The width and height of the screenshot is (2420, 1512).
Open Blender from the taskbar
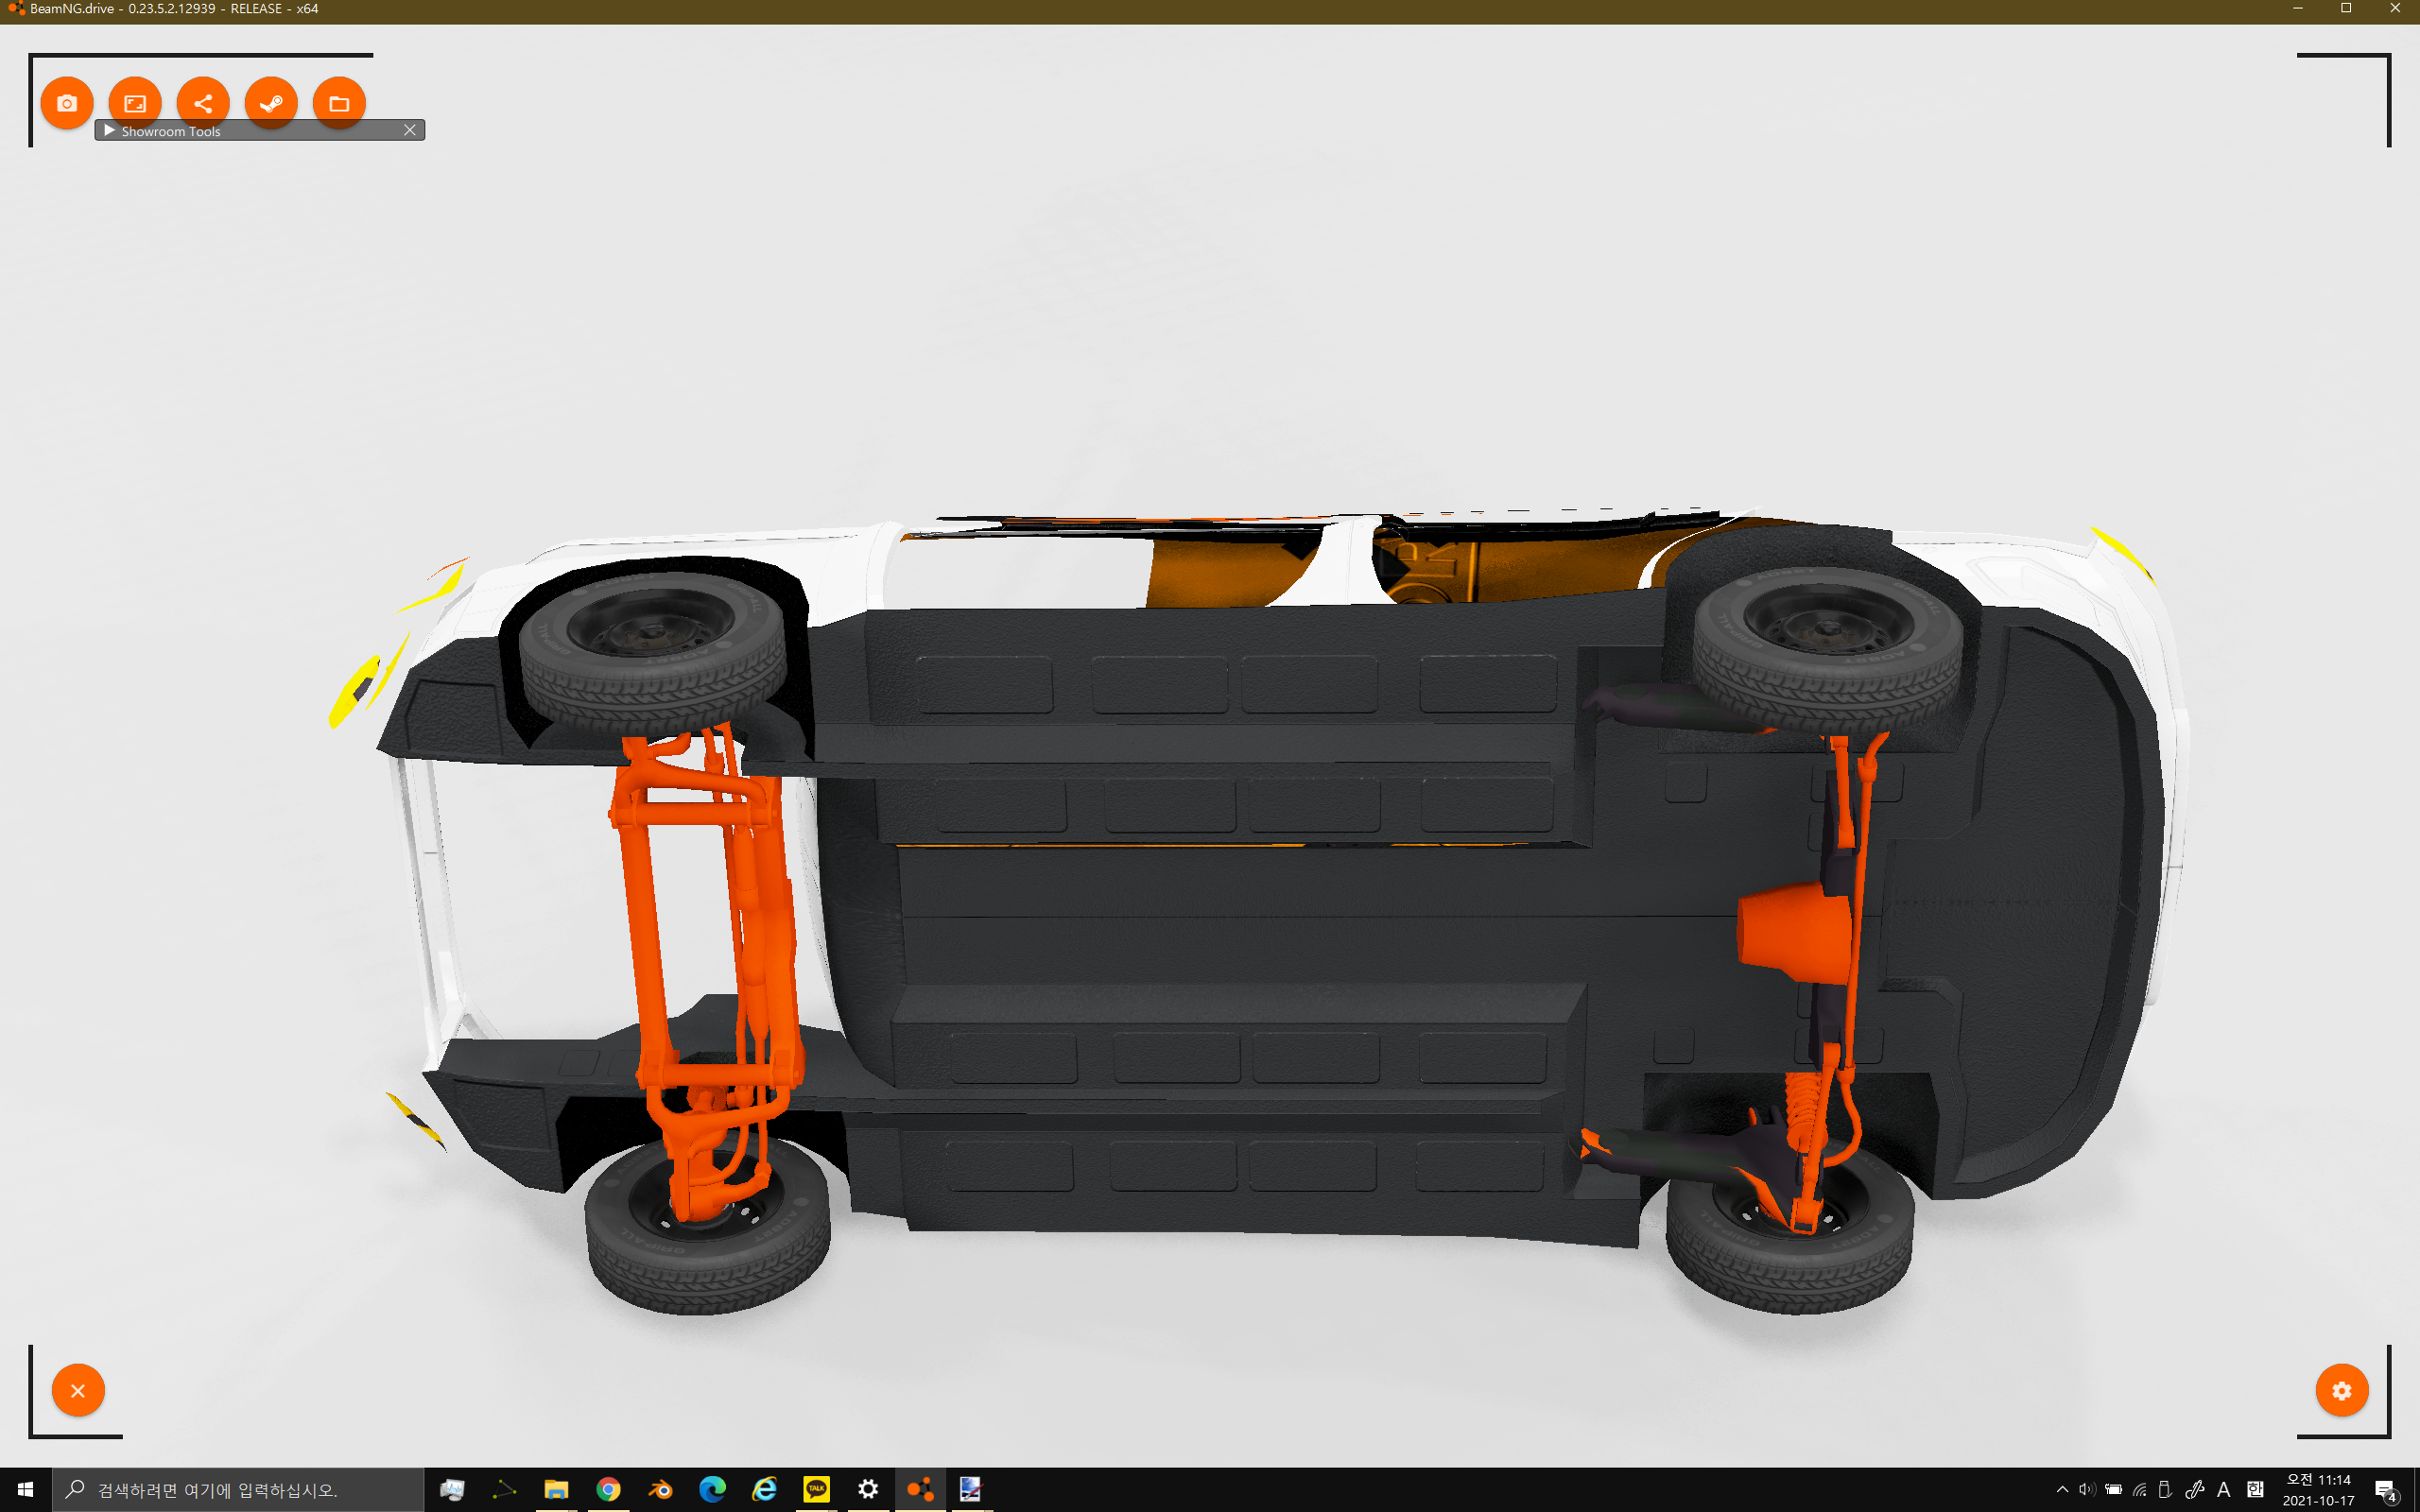click(660, 1490)
